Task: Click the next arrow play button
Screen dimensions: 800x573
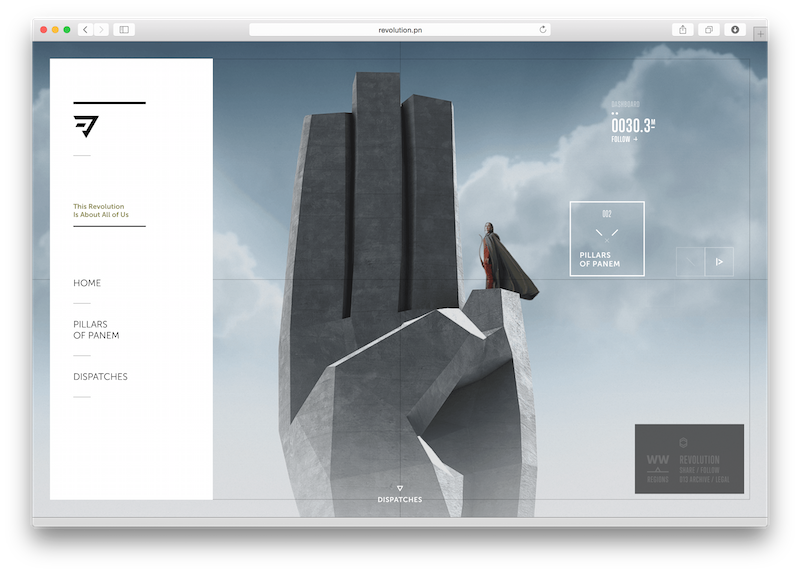Action: (719, 262)
